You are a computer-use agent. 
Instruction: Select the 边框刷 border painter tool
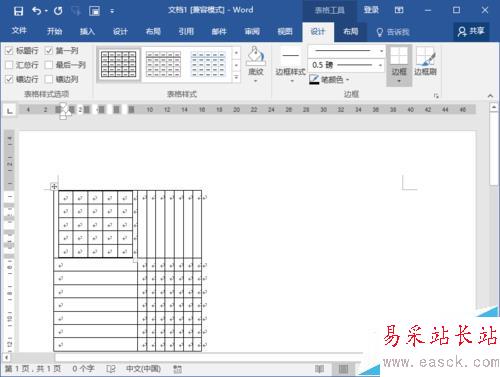pos(426,61)
